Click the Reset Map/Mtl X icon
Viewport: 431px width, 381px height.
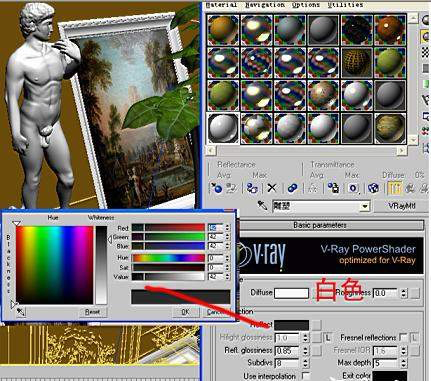[x=272, y=188]
